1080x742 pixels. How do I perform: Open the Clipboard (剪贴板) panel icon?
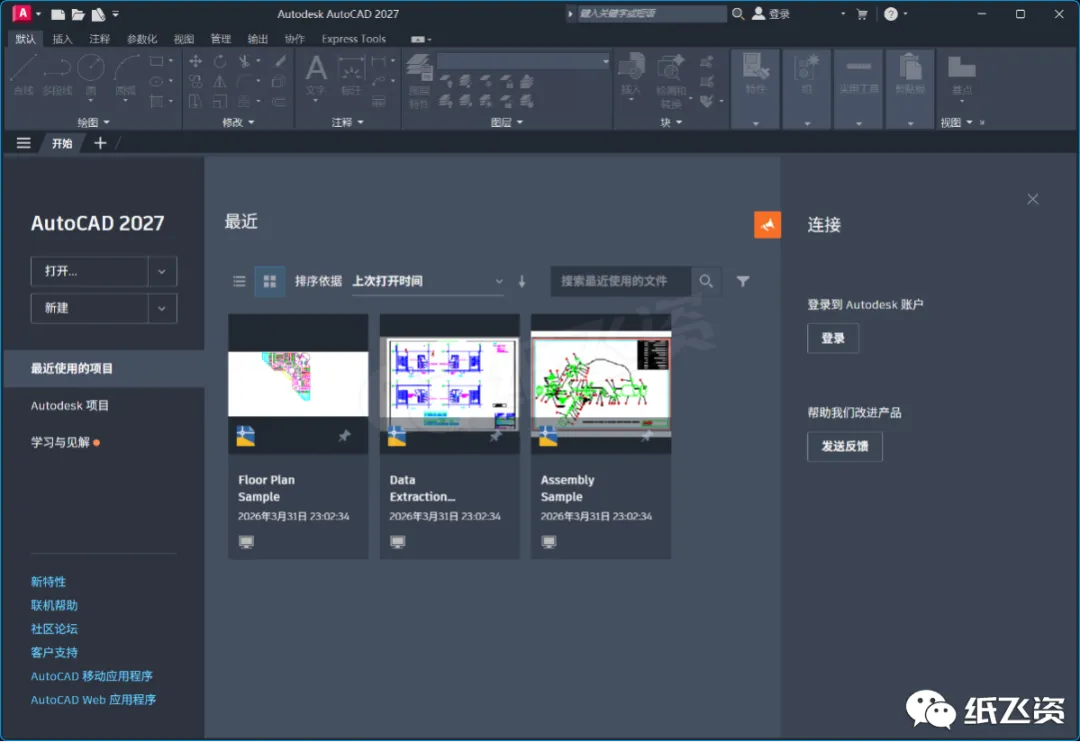(910, 74)
